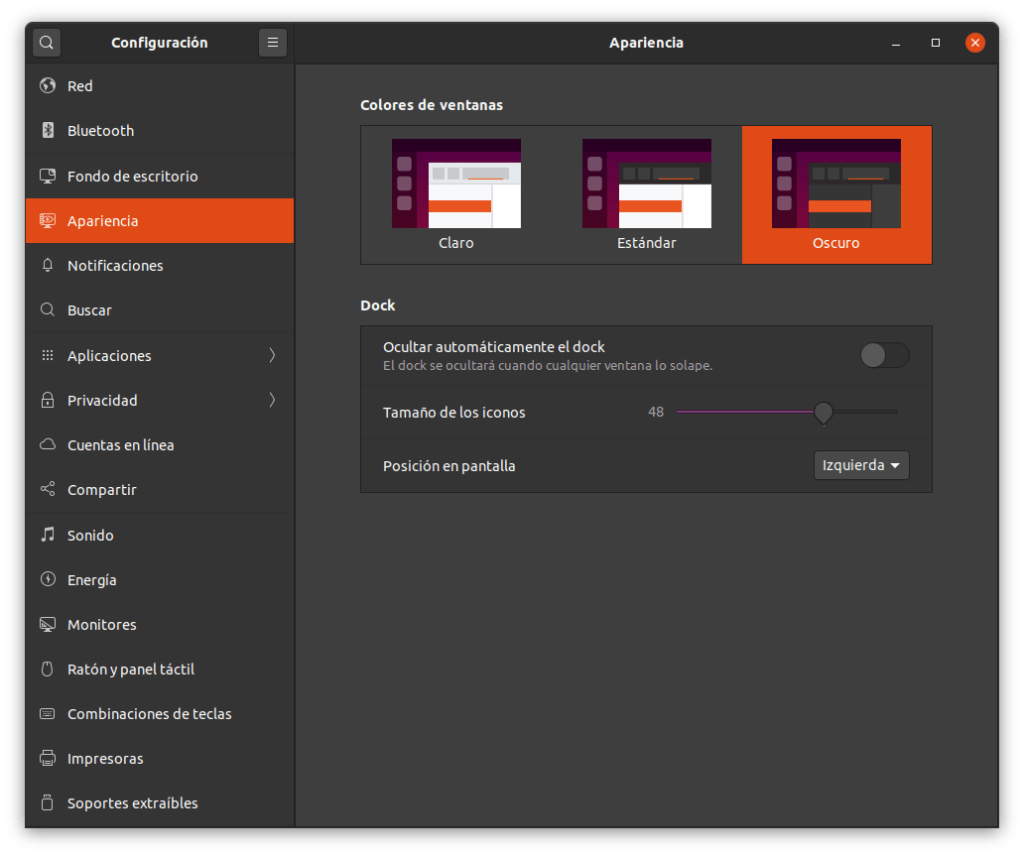Image resolution: width=1024 pixels, height=856 pixels.
Task: Open Combinaciones de teclas section
Action: (x=149, y=714)
